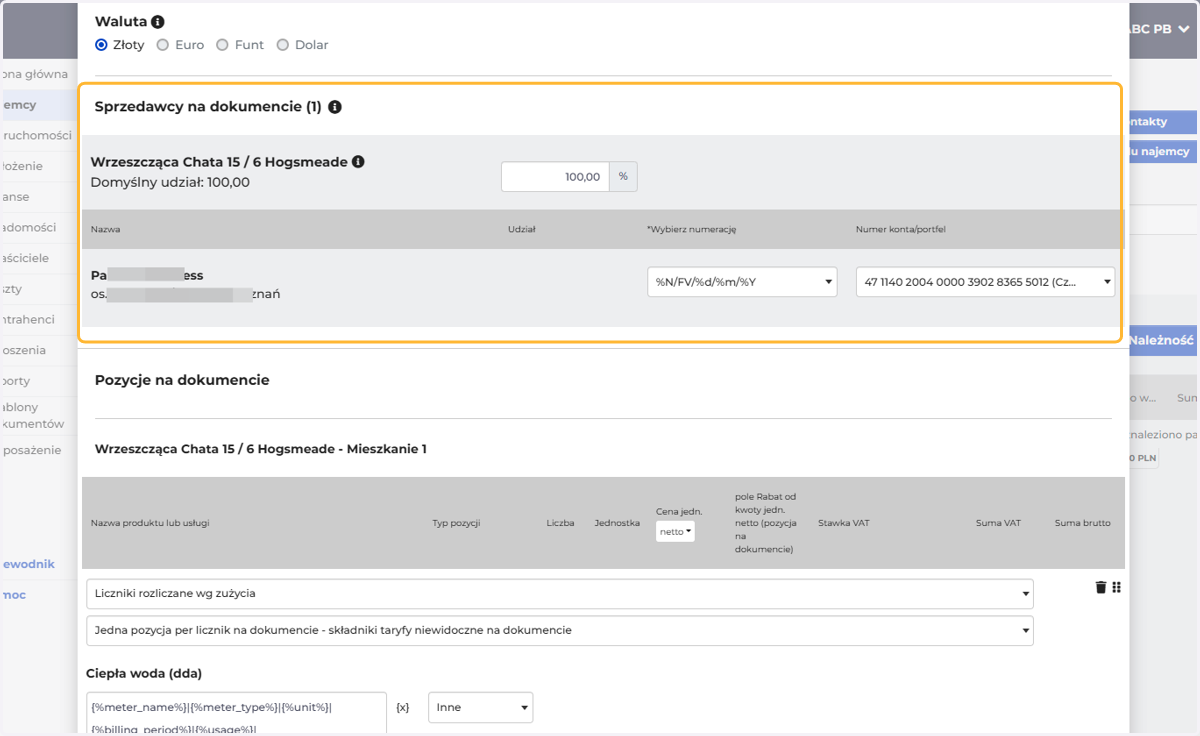Click the Pozycje na dokumencie heading
1200x736 pixels.
(182, 380)
